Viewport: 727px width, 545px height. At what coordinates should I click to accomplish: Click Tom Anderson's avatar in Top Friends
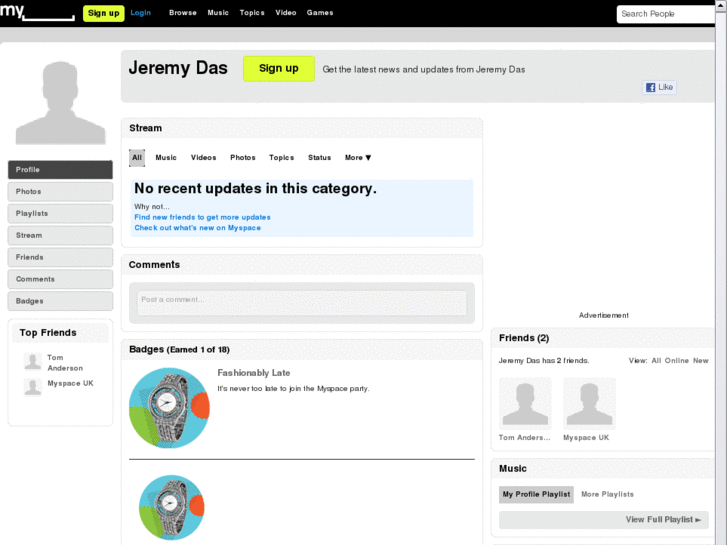click(x=33, y=362)
